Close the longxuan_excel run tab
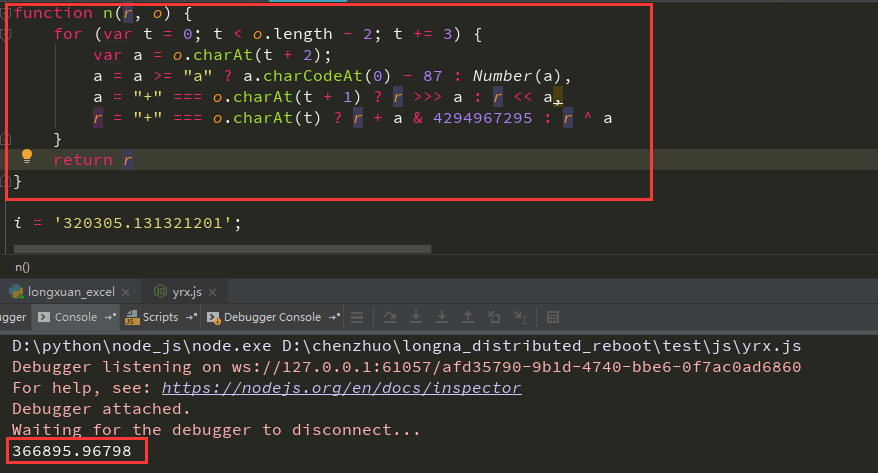Viewport: 878px width, 473px height. 126,292
